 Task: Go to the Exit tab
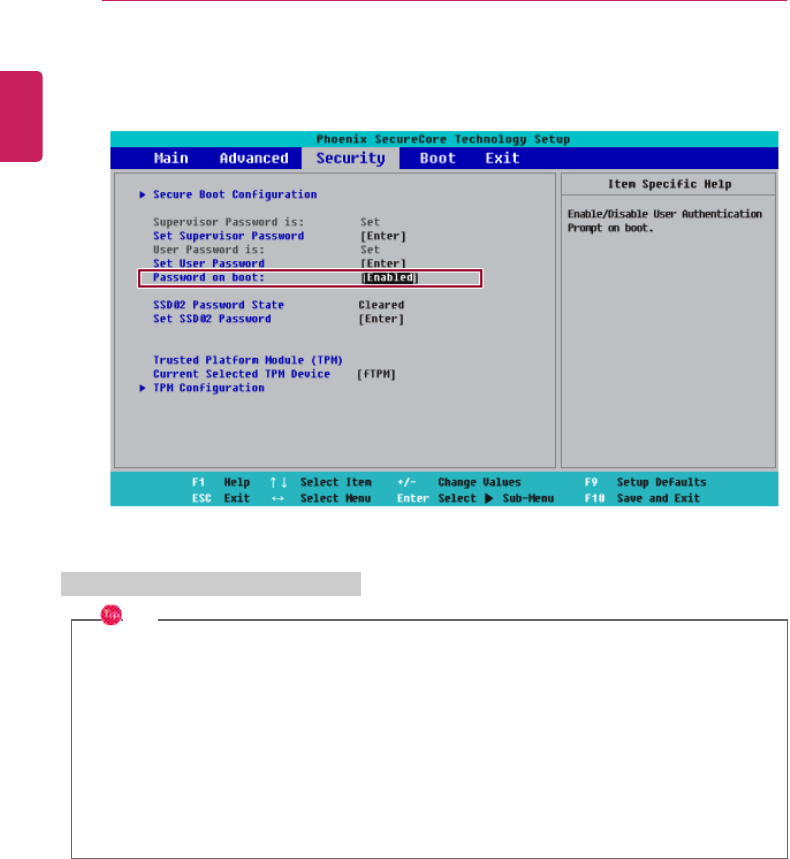click(502, 158)
